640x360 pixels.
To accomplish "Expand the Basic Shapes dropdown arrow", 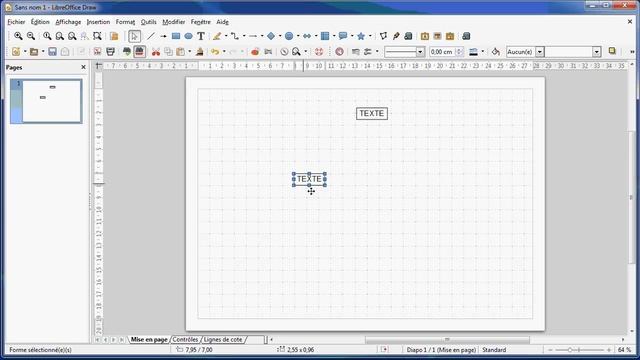I will [x=280, y=36].
